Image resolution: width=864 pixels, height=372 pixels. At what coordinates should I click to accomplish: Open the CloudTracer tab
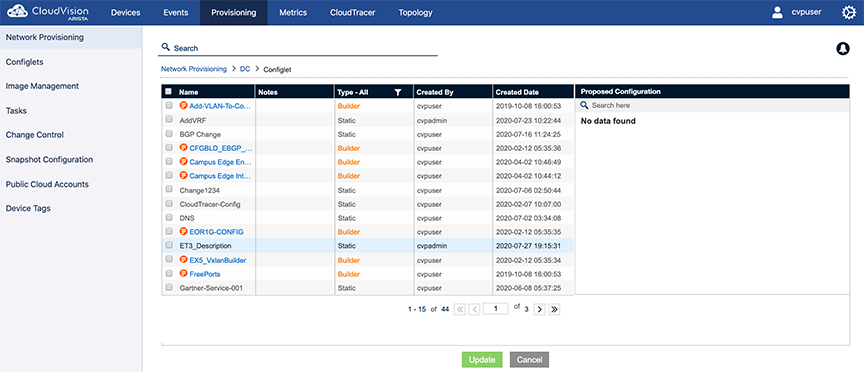click(x=353, y=13)
